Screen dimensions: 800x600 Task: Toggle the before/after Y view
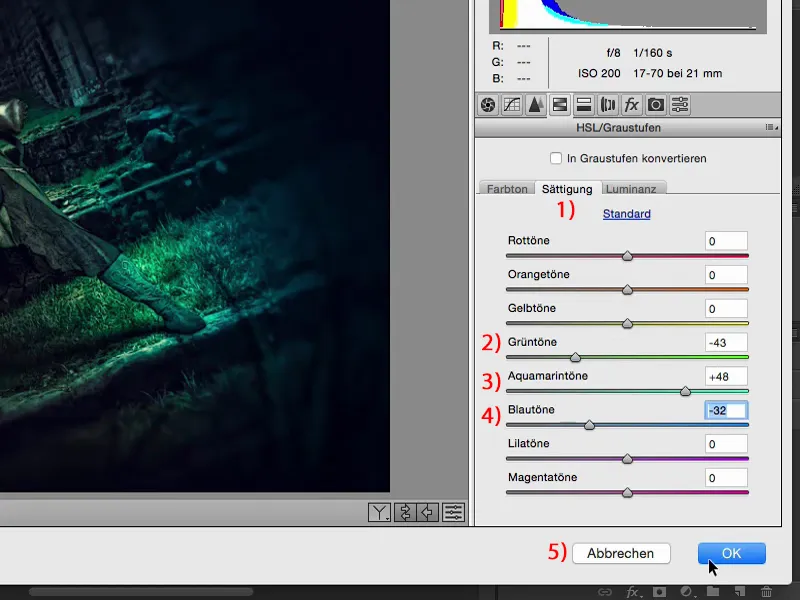click(378, 511)
